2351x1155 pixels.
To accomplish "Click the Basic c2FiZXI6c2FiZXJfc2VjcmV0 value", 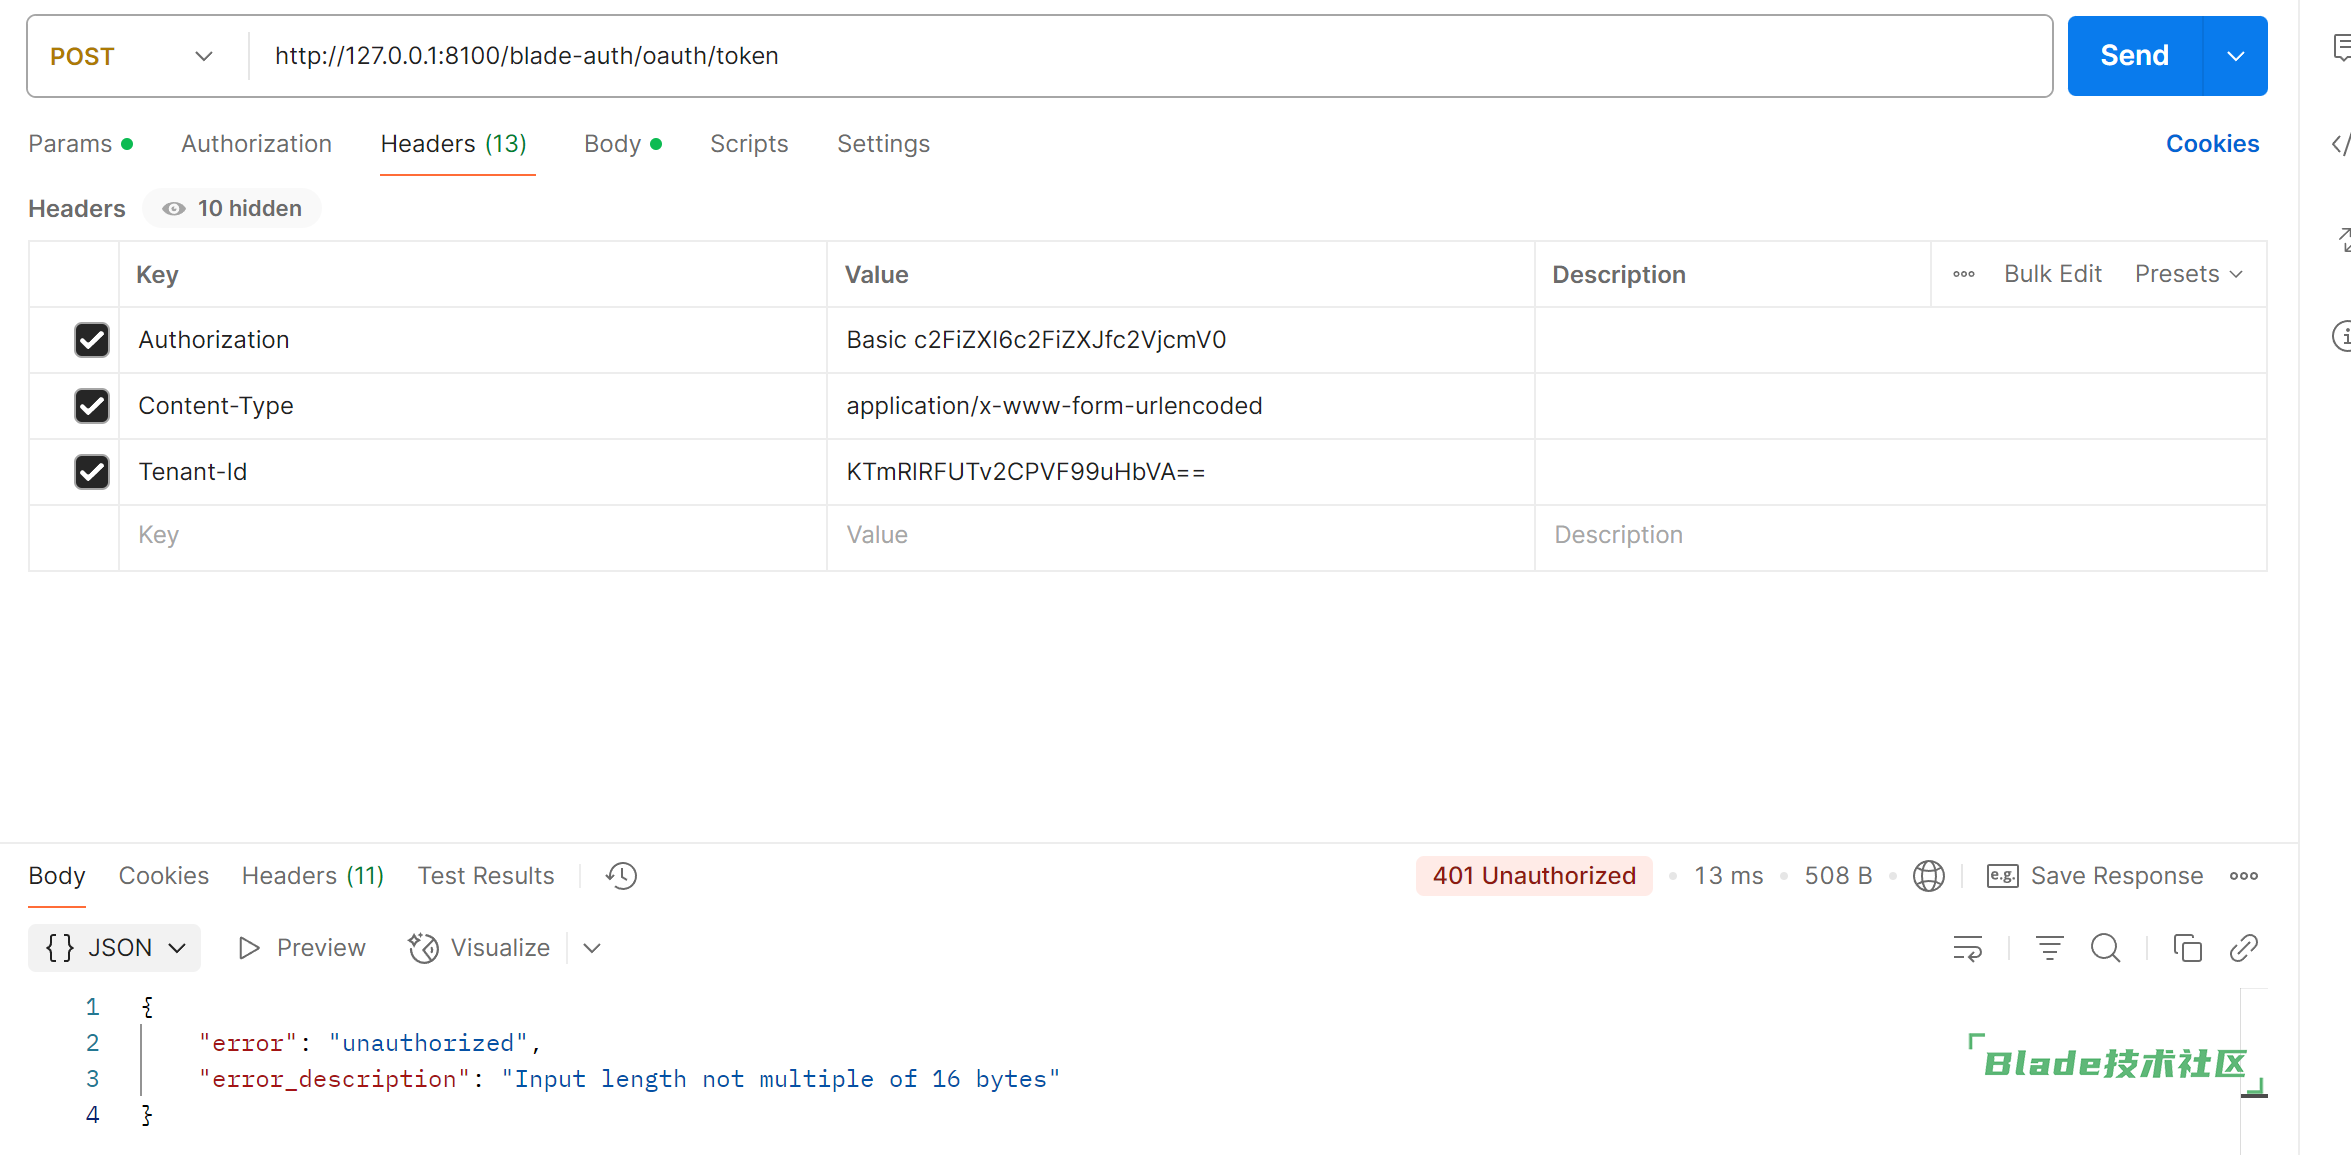I will click(x=1036, y=340).
